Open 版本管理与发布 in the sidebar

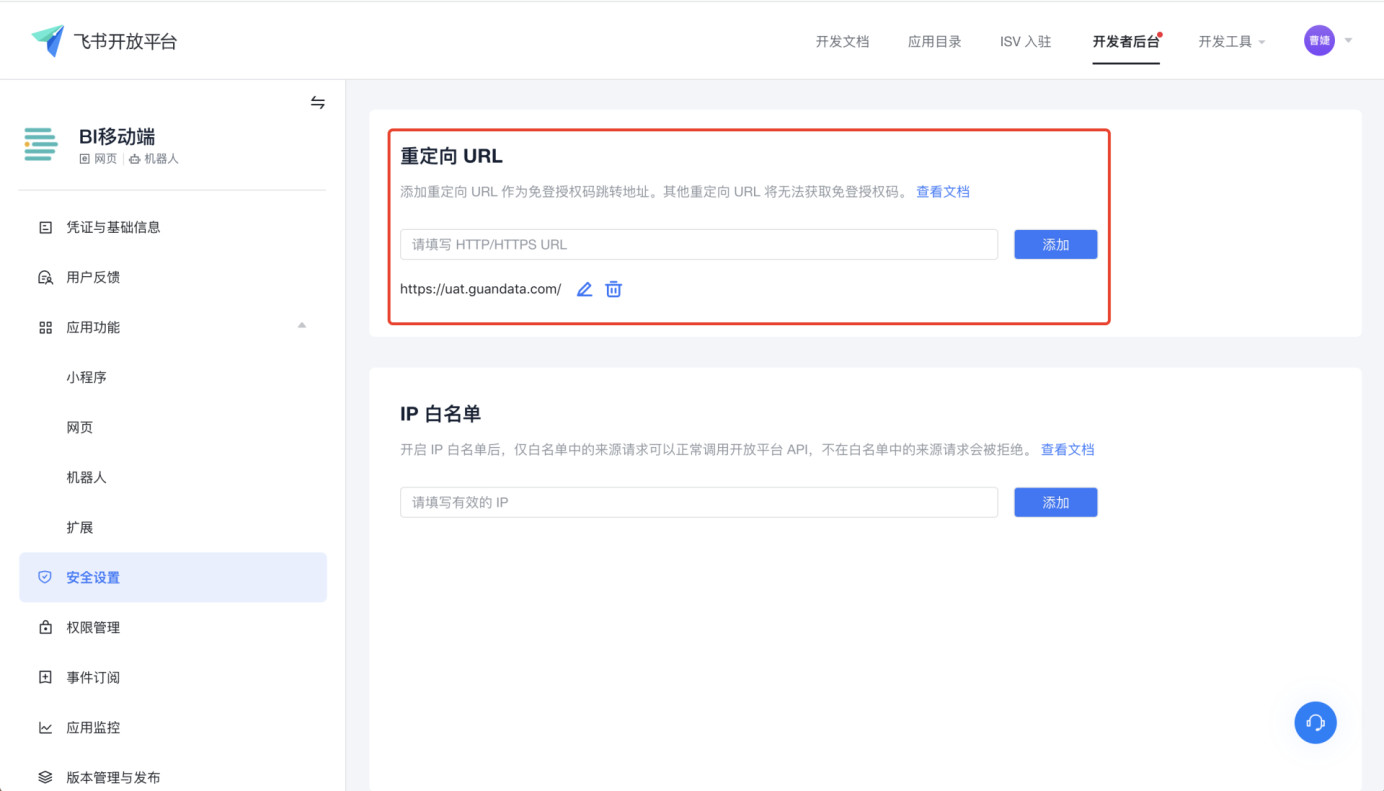[x=113, y=777]
